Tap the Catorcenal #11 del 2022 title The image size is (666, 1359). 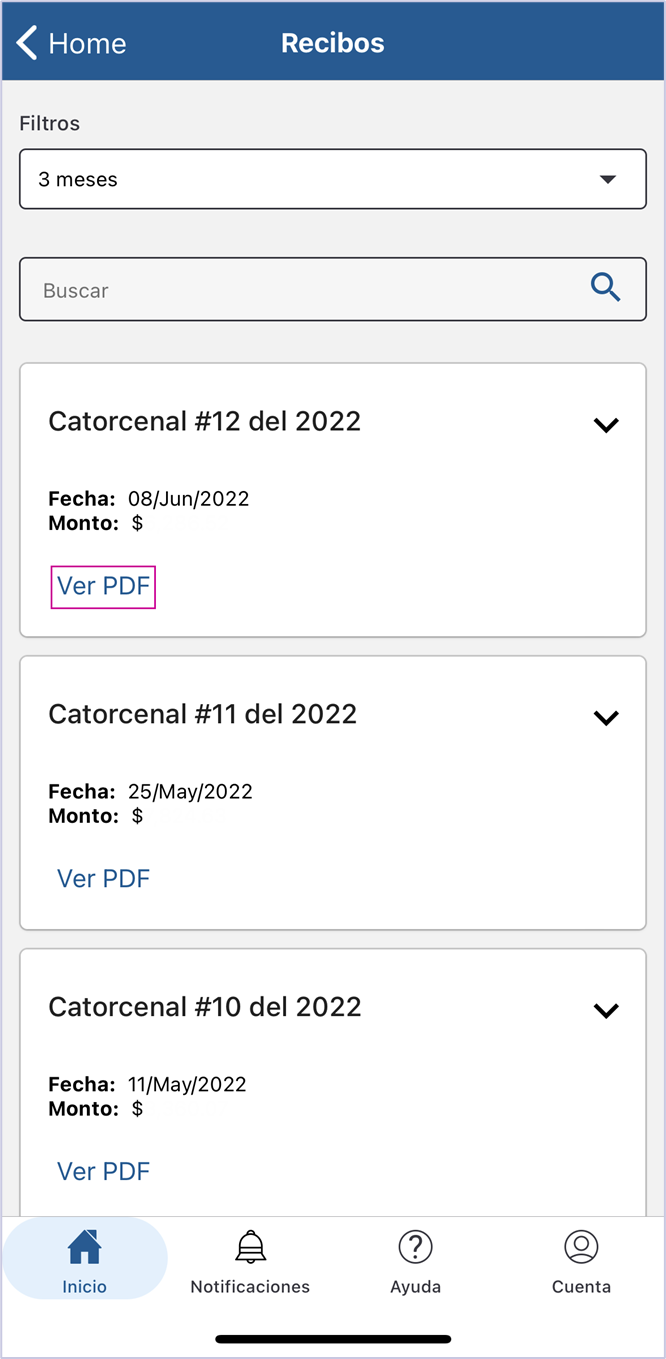point(203,714)
